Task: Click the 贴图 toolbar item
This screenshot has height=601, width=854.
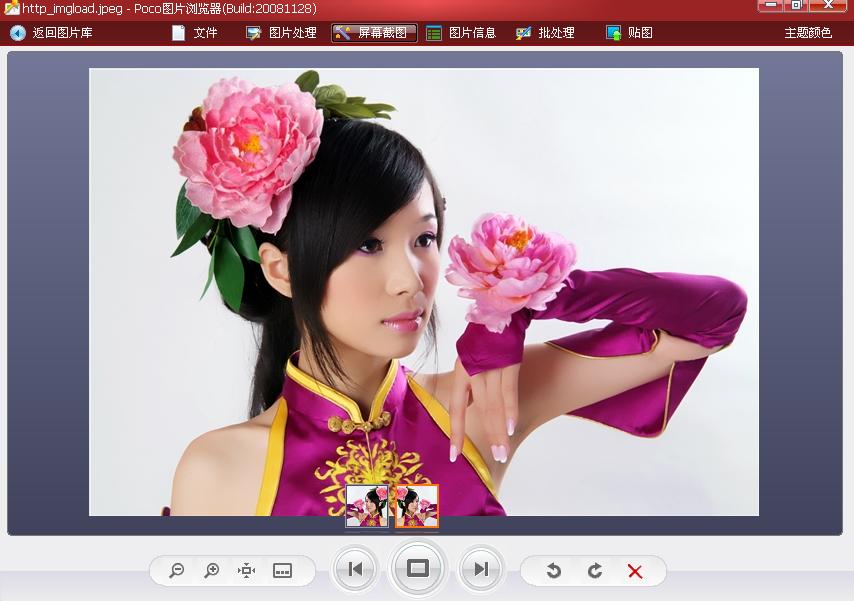Action: click(x=630, y=33)
